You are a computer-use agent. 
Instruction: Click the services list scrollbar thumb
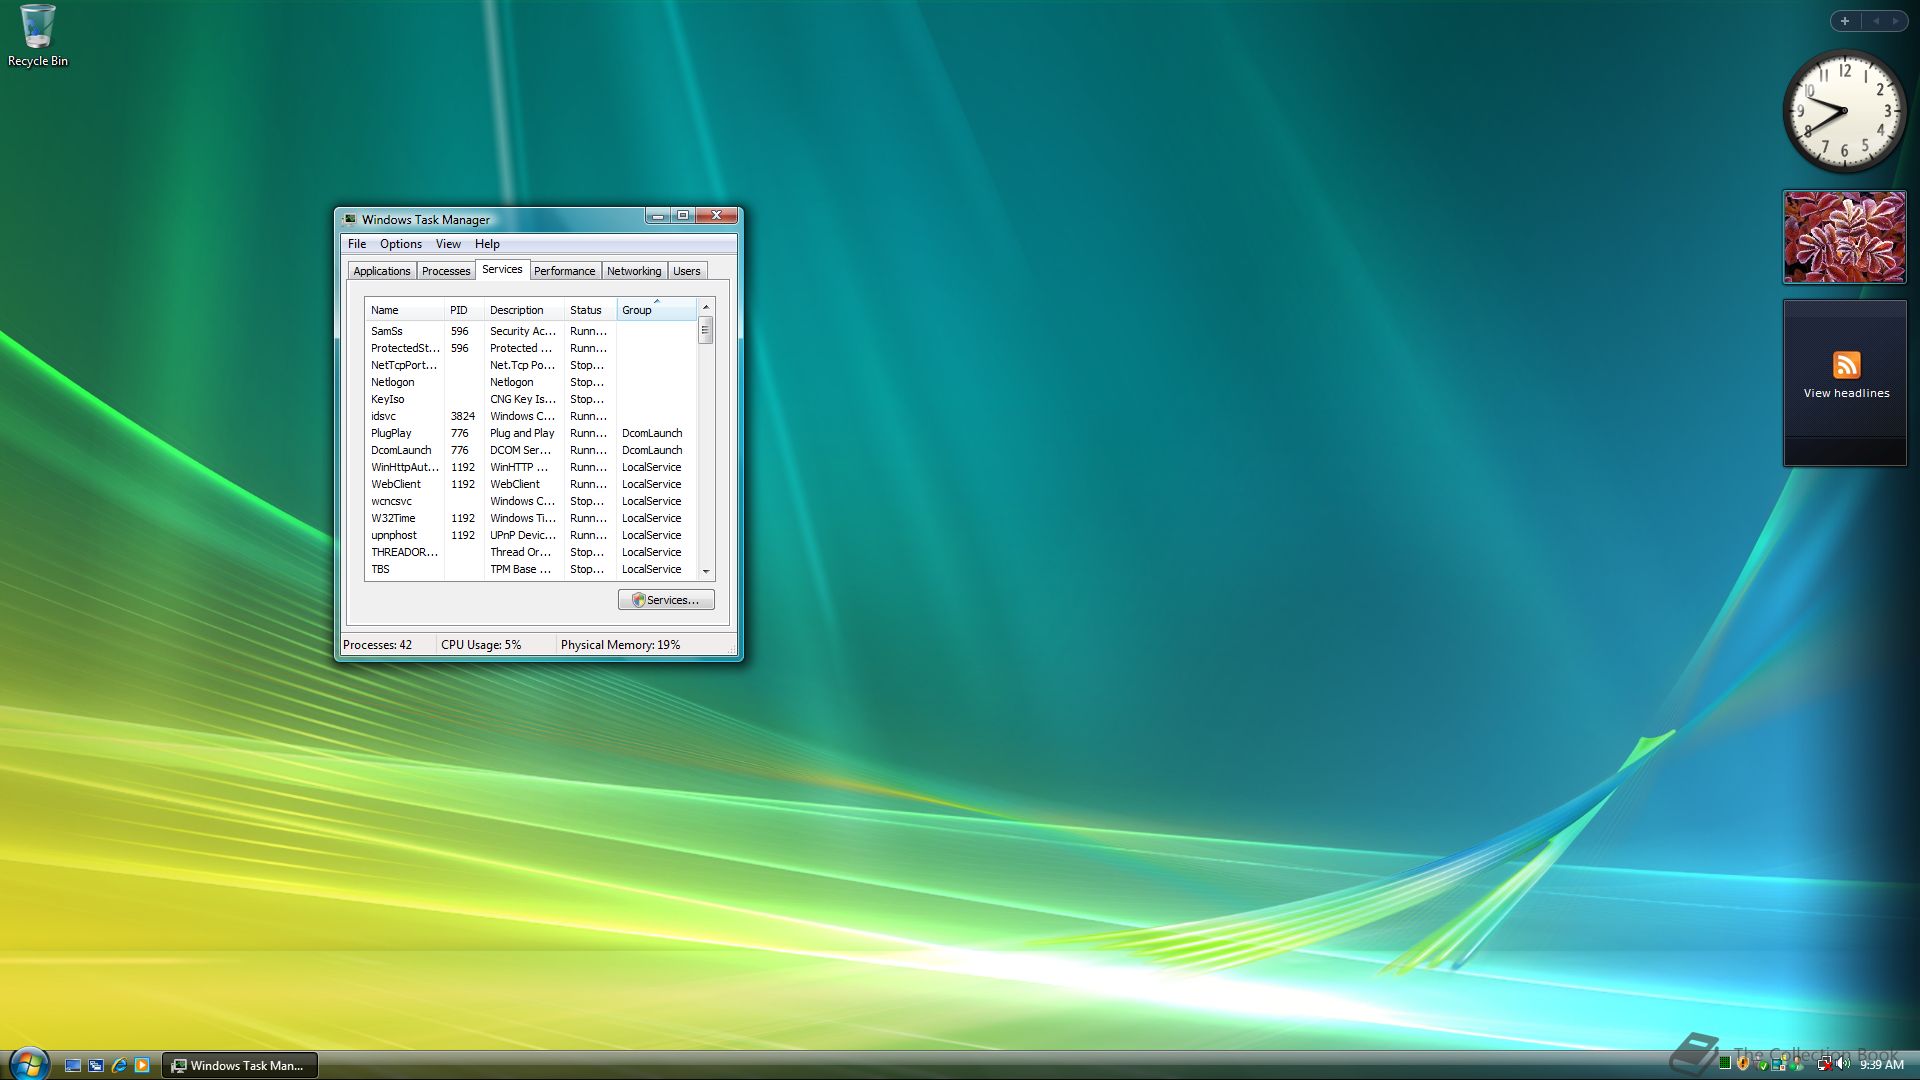(x=706, y=330)
